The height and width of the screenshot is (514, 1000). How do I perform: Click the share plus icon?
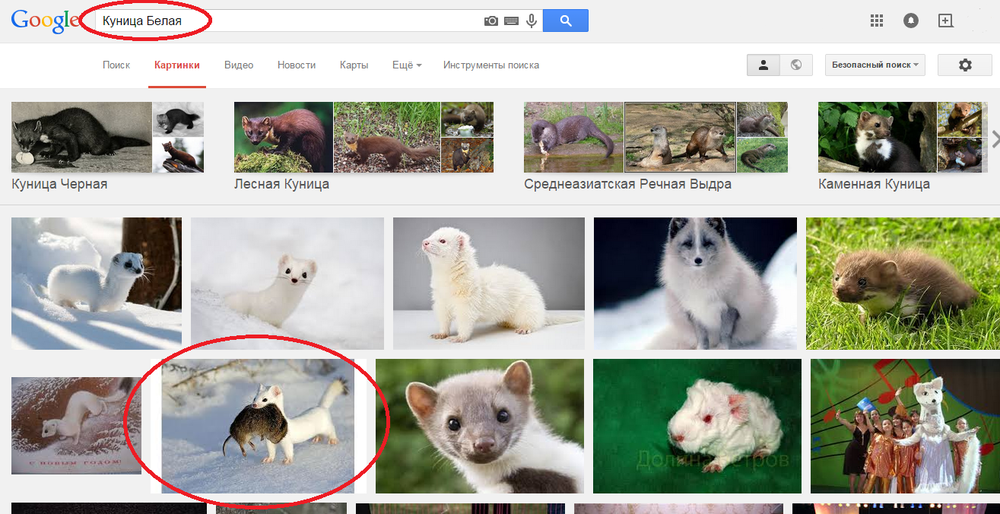coord(945,21)
